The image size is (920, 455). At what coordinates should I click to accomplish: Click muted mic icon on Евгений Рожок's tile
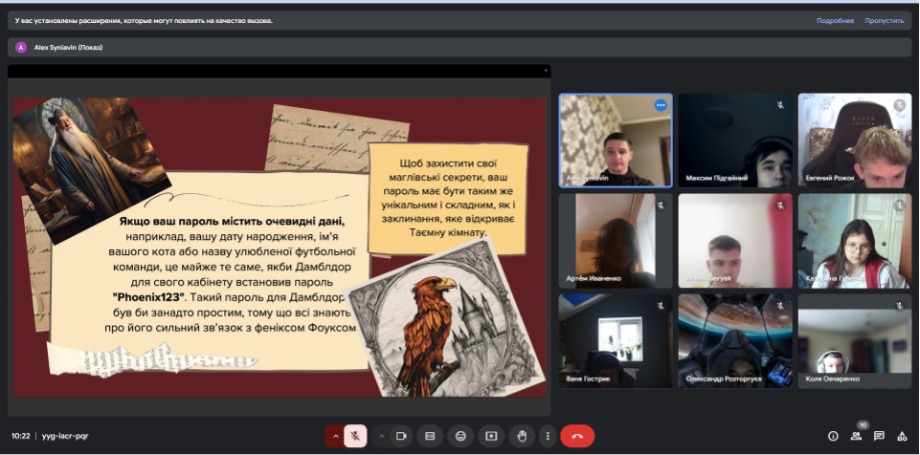(x=899, y=105)
